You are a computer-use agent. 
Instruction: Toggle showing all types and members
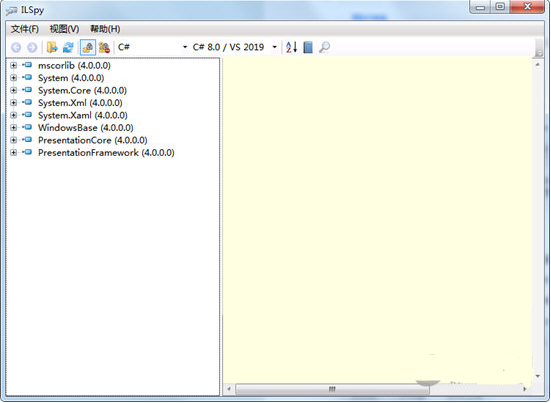[x=104, y=47]
